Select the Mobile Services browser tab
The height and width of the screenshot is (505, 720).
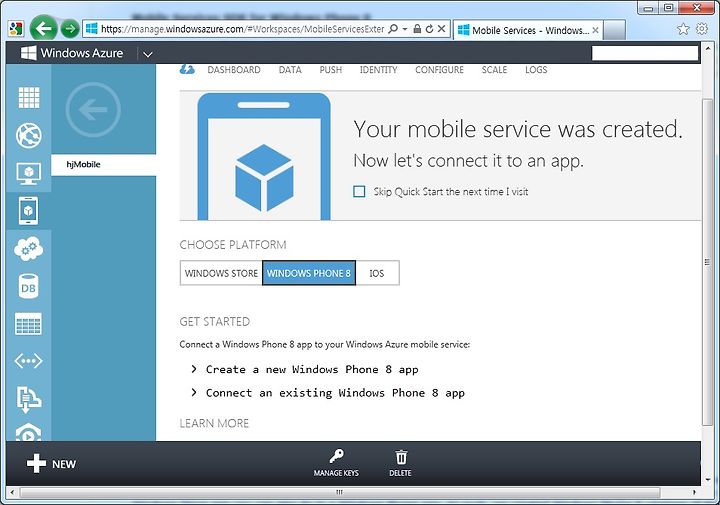[527, 30]
